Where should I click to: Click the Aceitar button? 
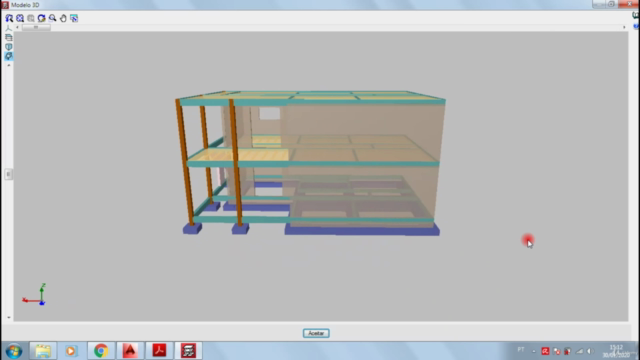point(316,333)
